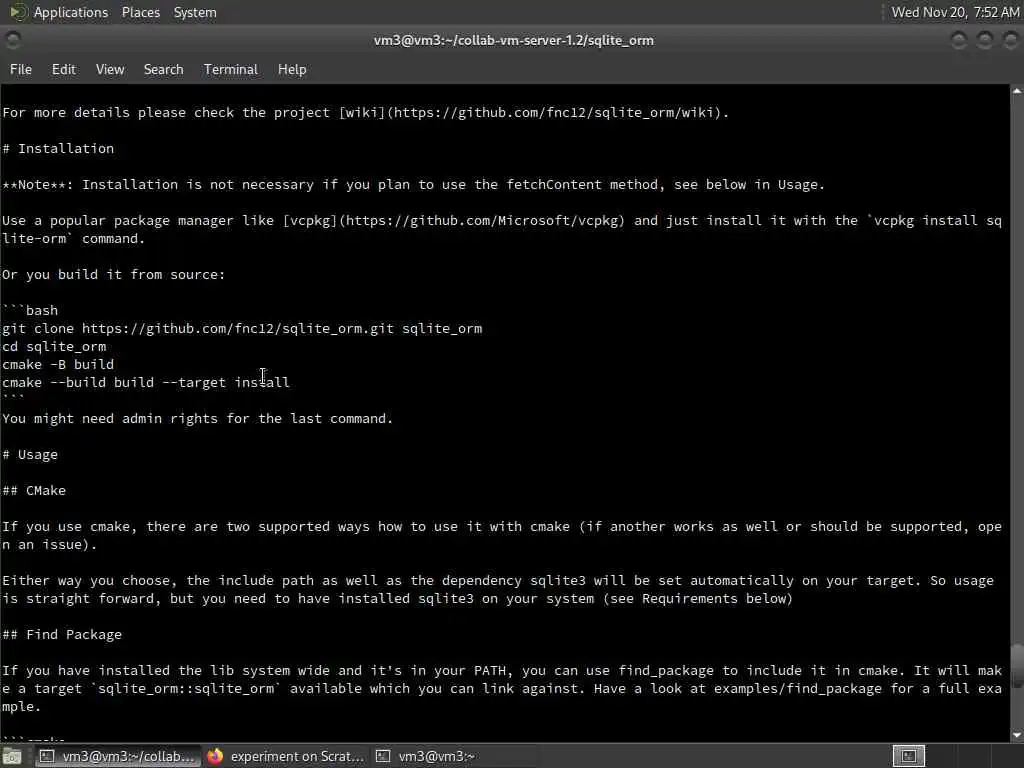Click the '## CMake' heading text
The width and height of the screenshot is (1024, 768).
point(34,490)
